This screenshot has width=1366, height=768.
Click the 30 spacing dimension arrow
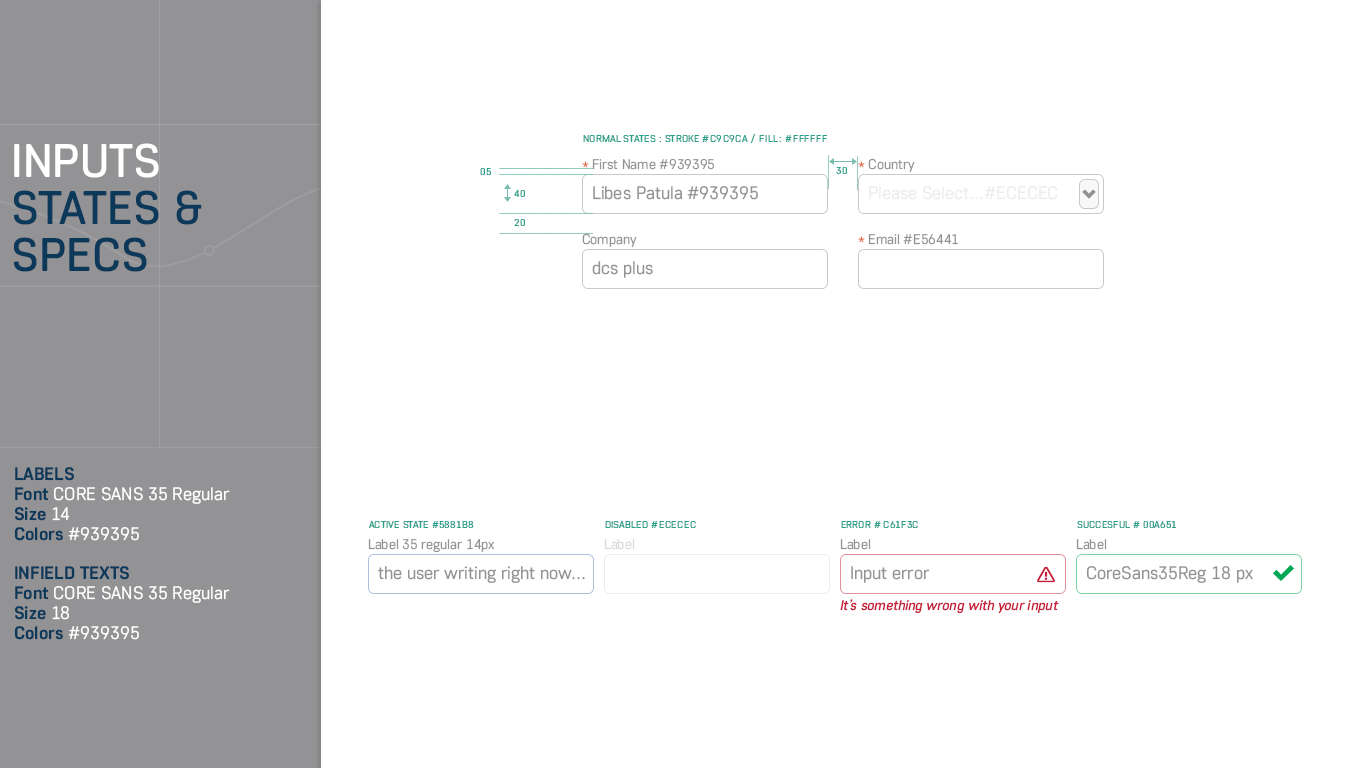(x=842, y=161)
